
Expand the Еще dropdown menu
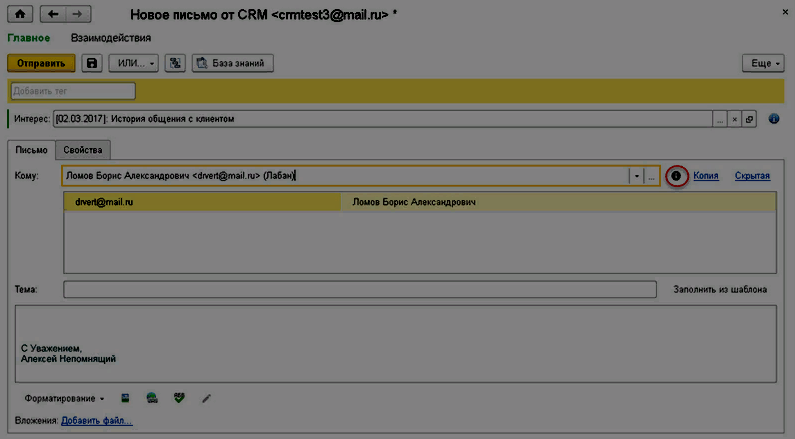765,63
